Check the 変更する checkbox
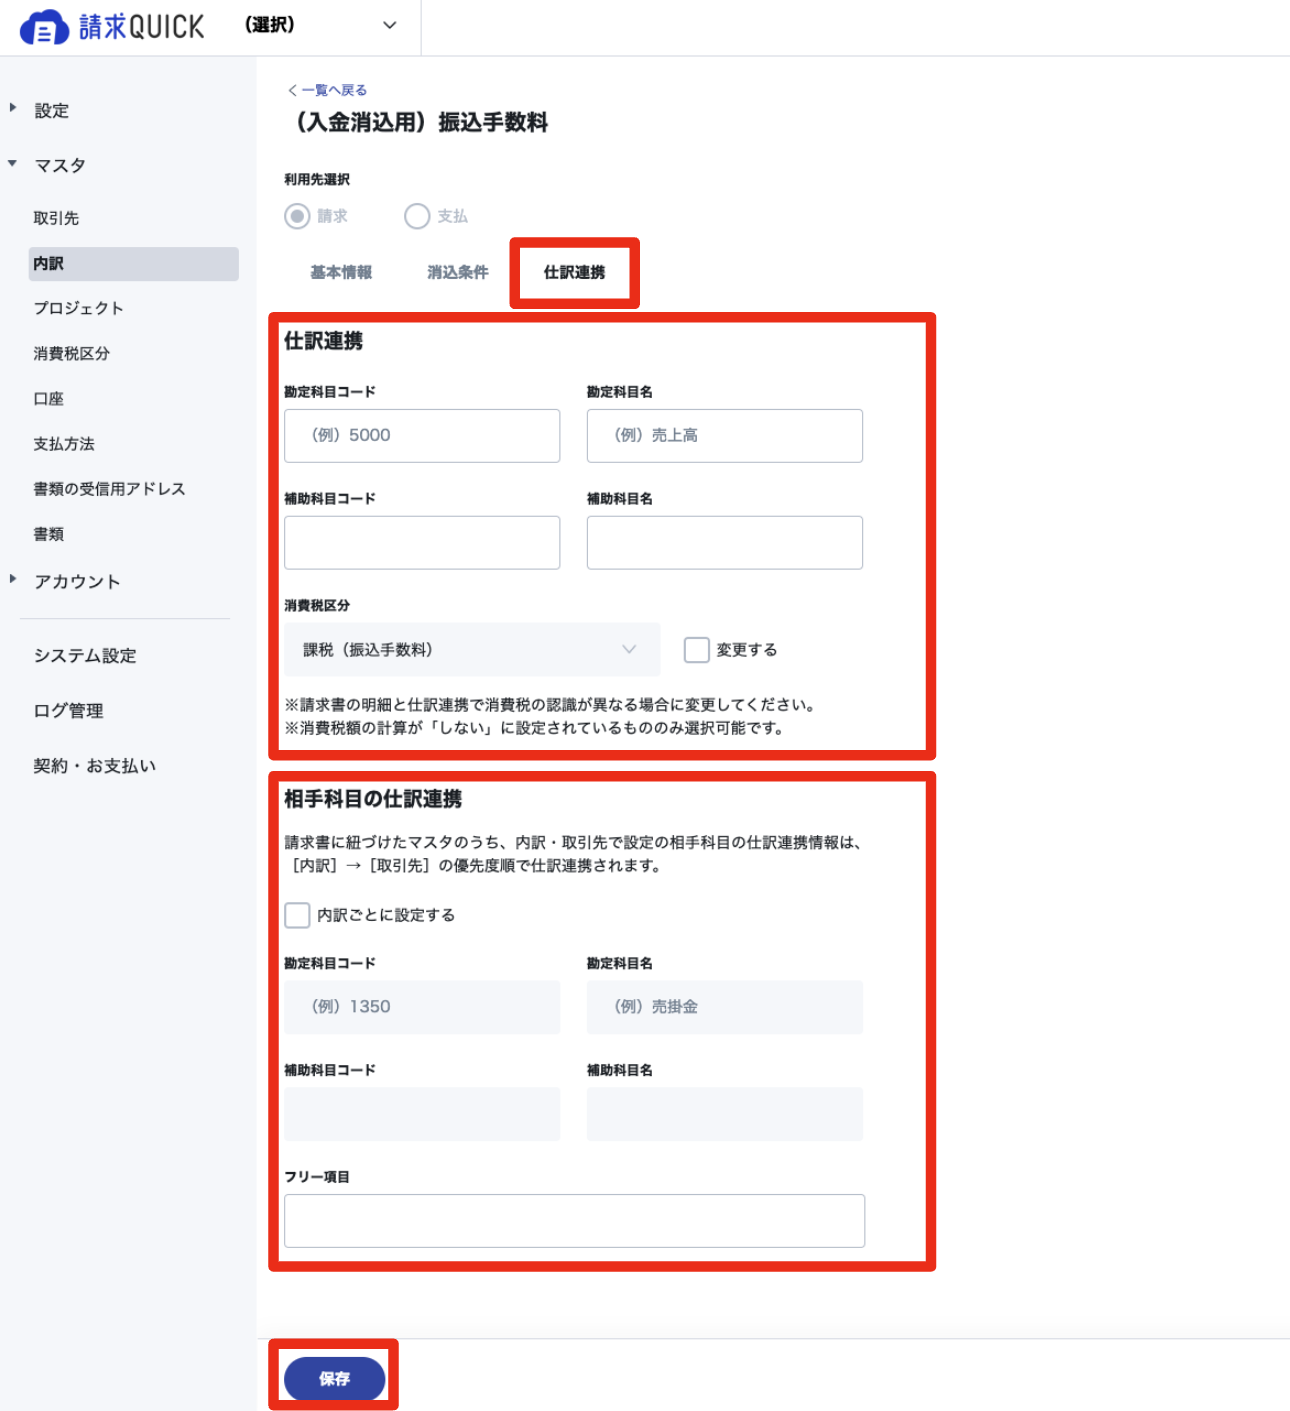 697,650
